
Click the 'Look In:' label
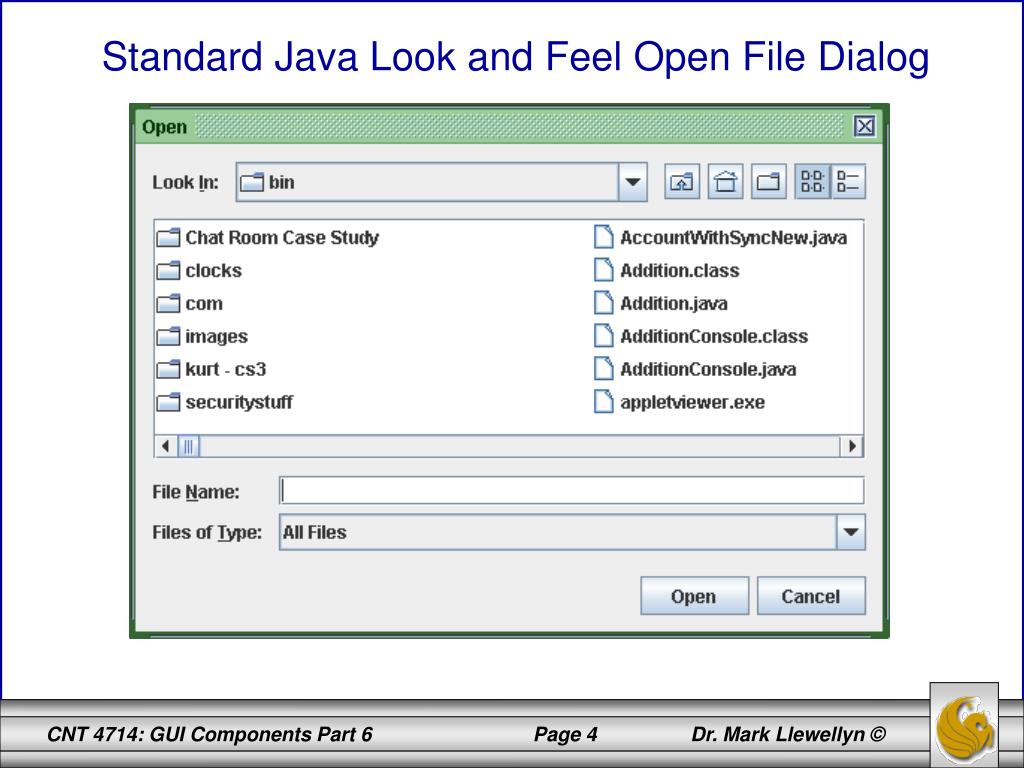185,182
